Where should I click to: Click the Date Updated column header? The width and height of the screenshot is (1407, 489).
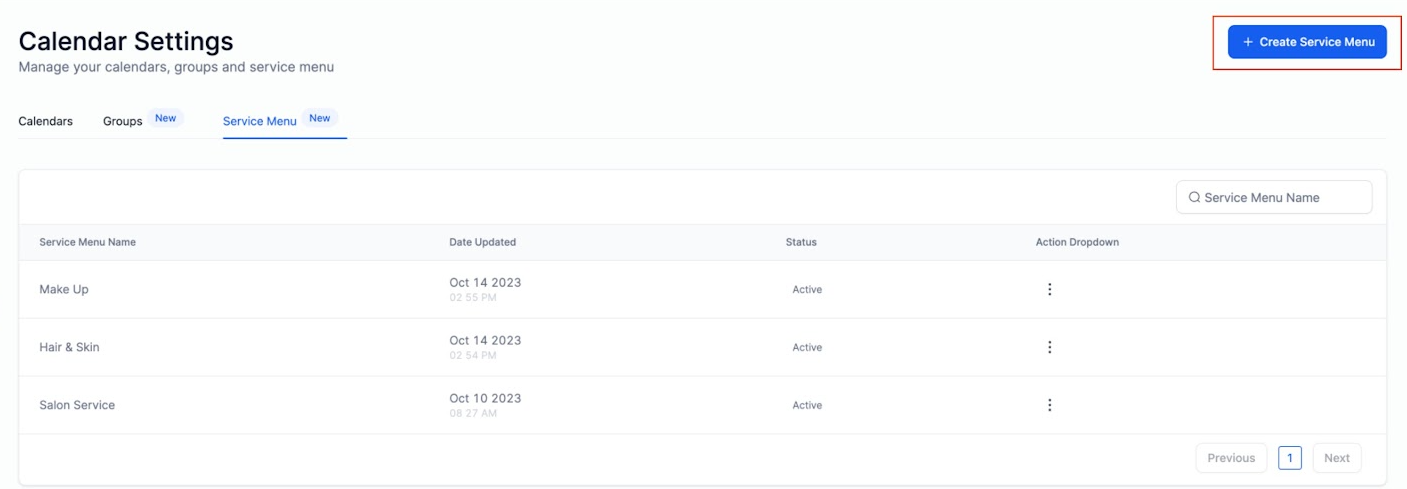483,242
